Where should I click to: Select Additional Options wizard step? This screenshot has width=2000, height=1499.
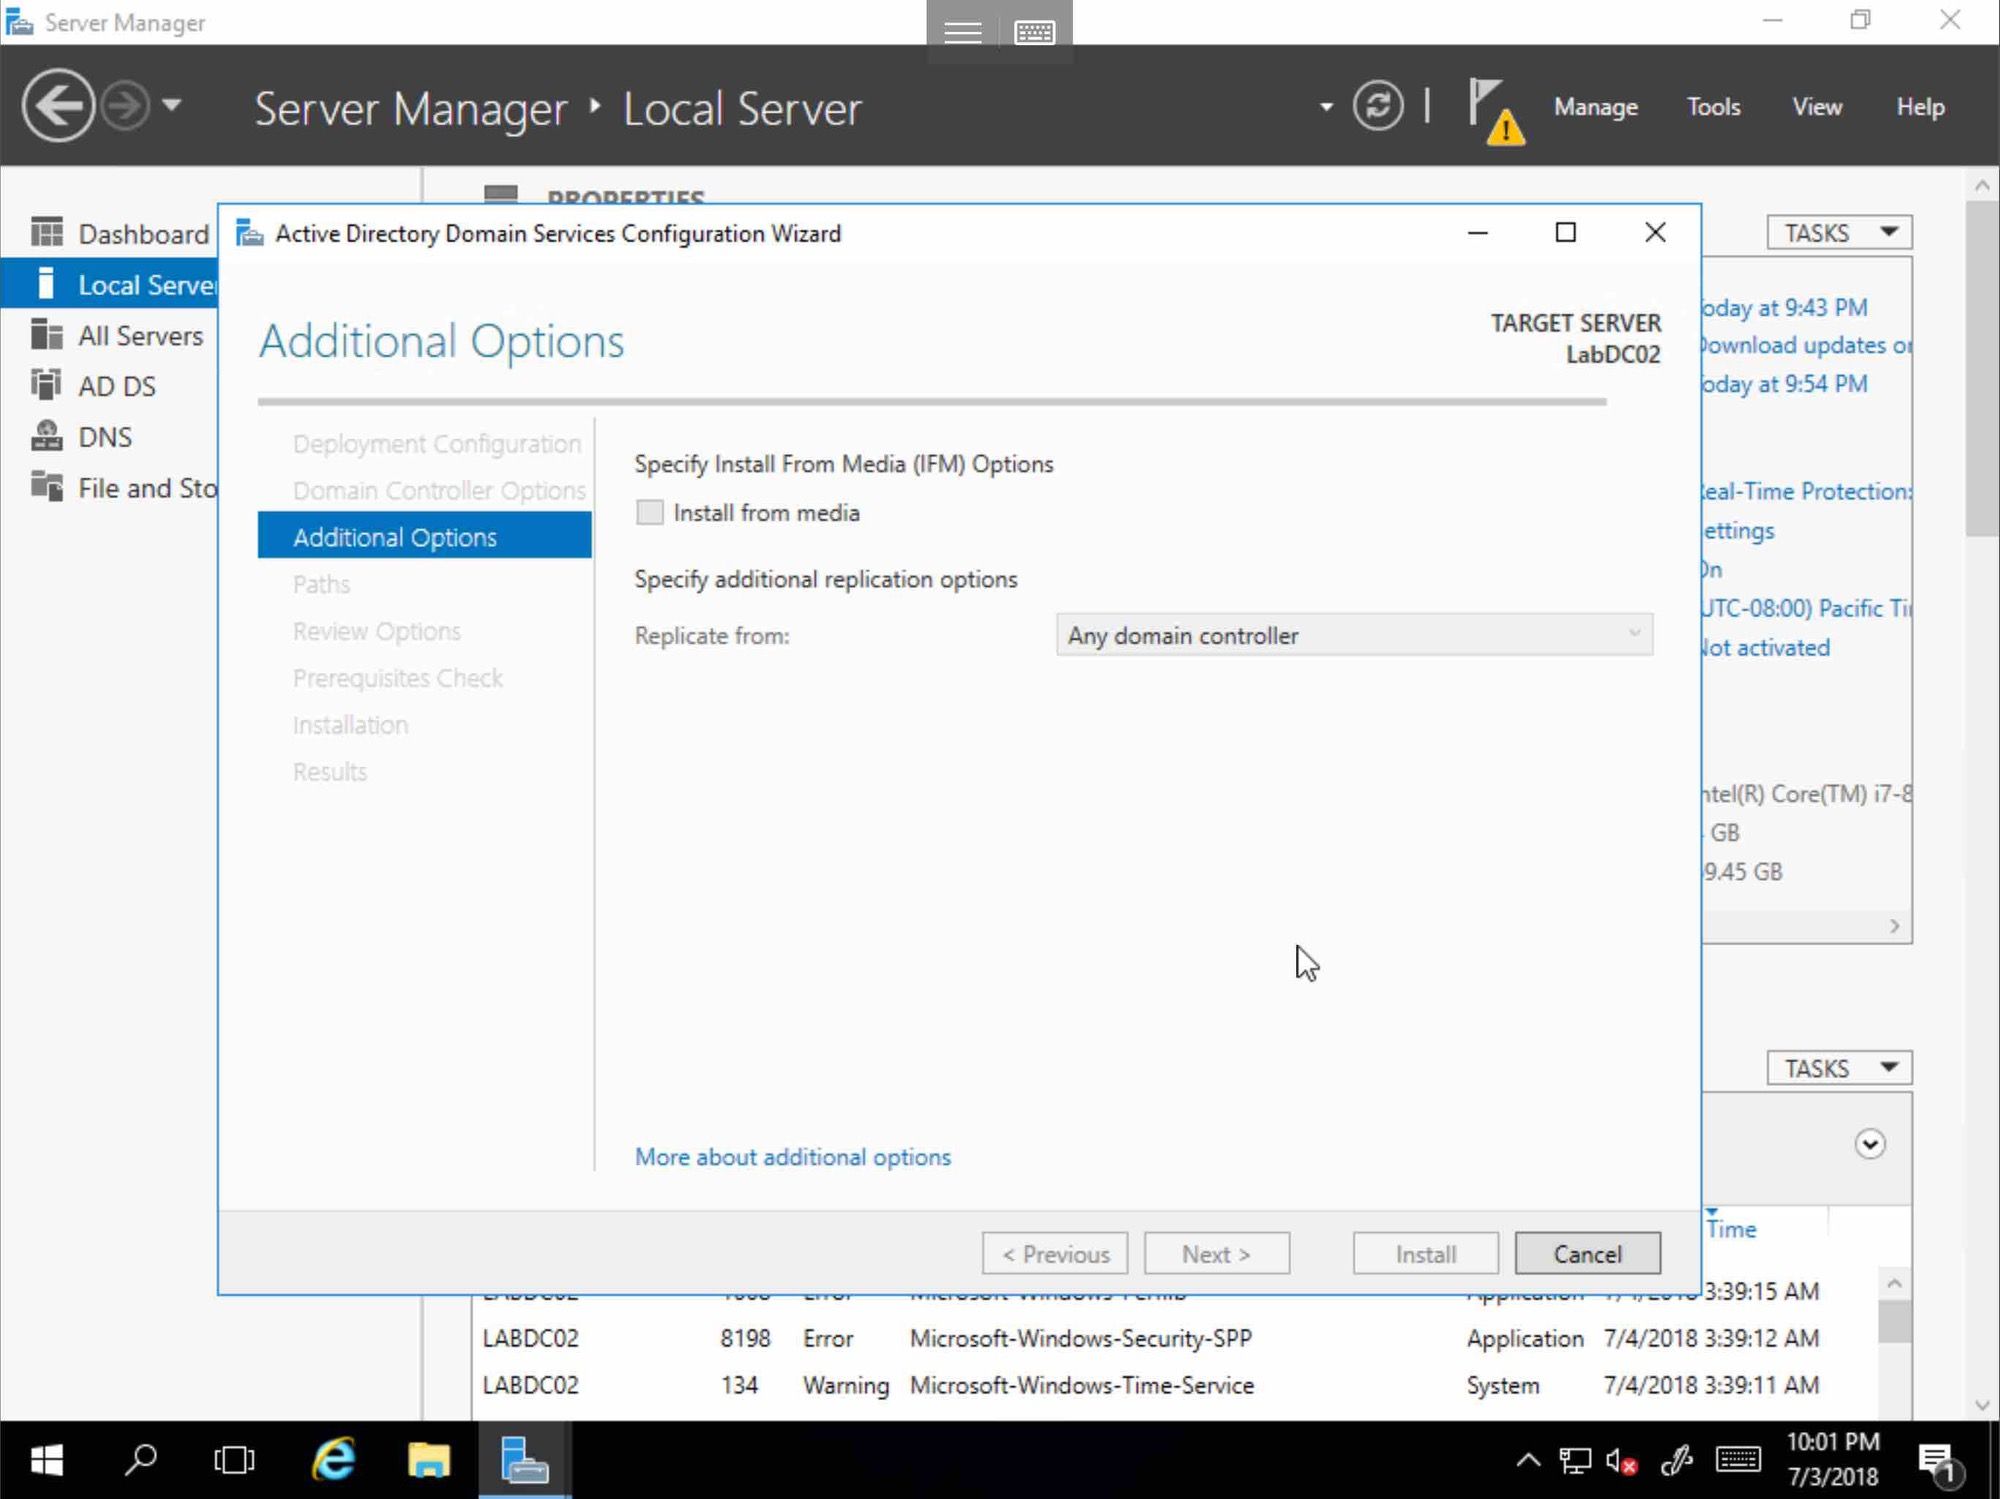tap(425, 536)
